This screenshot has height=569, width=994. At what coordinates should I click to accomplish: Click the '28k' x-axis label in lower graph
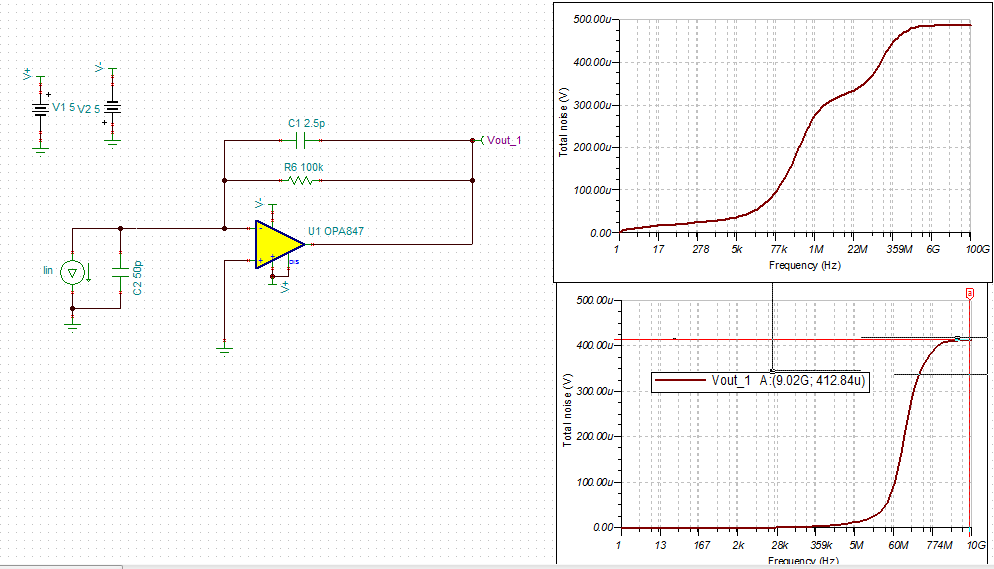[x=779, y=545]
